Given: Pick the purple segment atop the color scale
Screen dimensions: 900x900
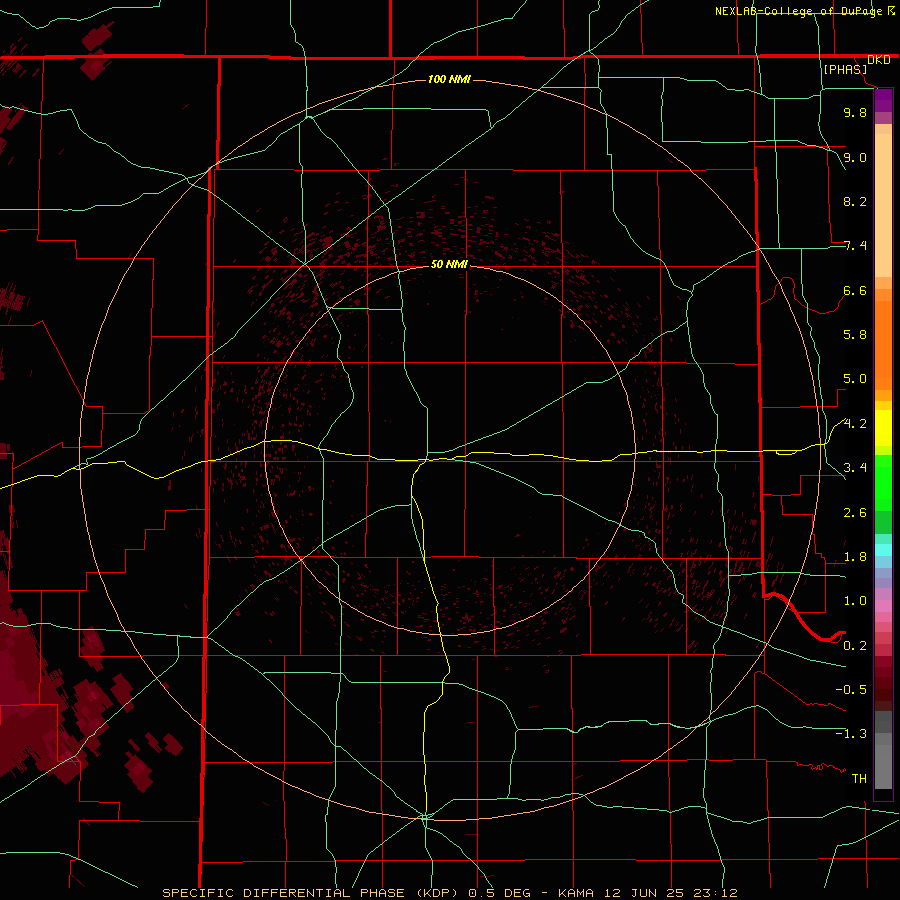Looking at the screenshot, I should (883, 100).
